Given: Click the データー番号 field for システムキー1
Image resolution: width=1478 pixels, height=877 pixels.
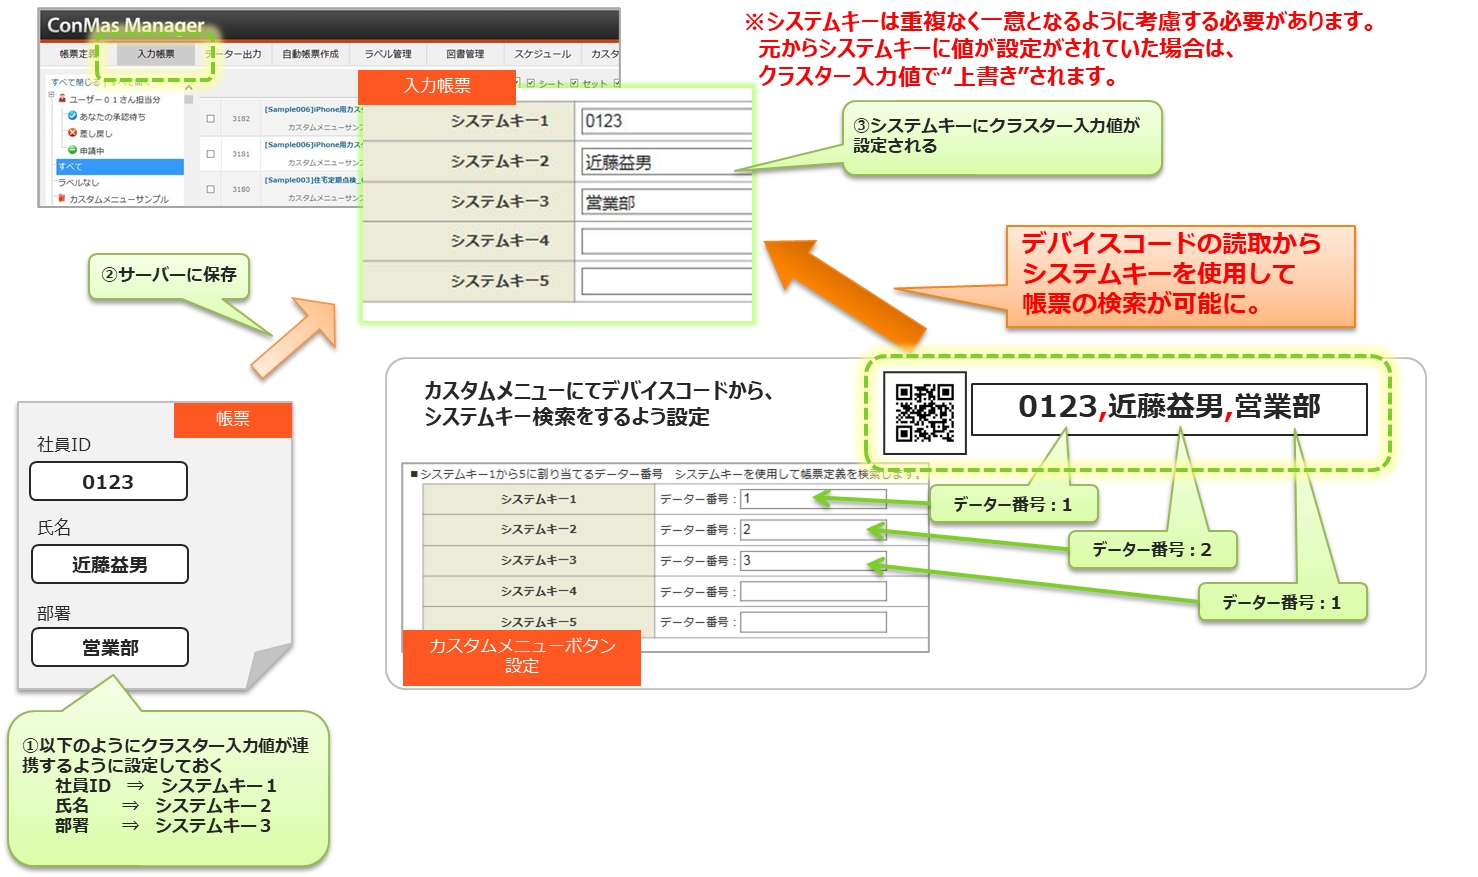Looking at the screenshot, I should point(812,498).
